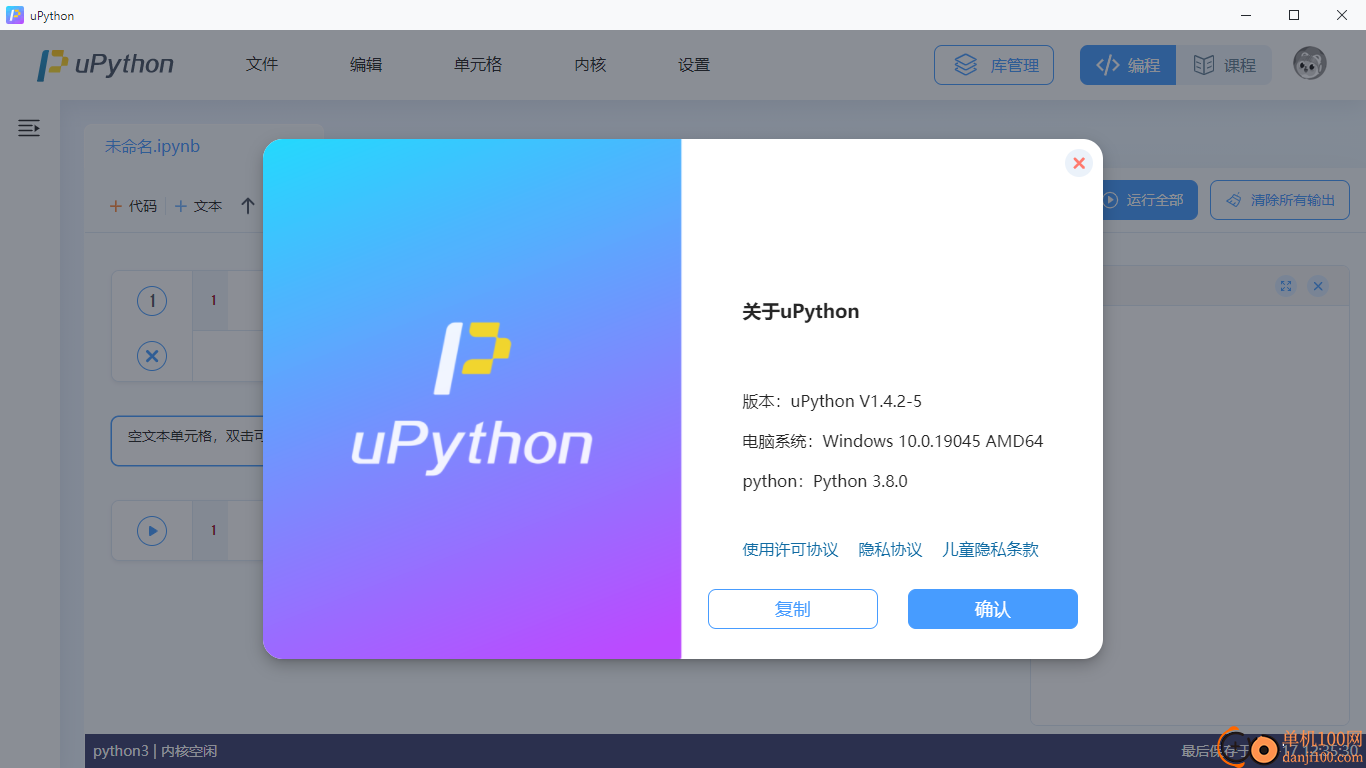Click the version text uPython V1.4.2-5

coord(856,401)
